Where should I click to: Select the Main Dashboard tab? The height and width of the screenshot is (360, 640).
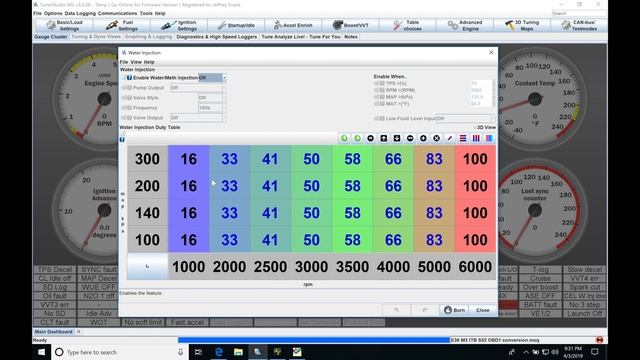(x=53, y=332)
